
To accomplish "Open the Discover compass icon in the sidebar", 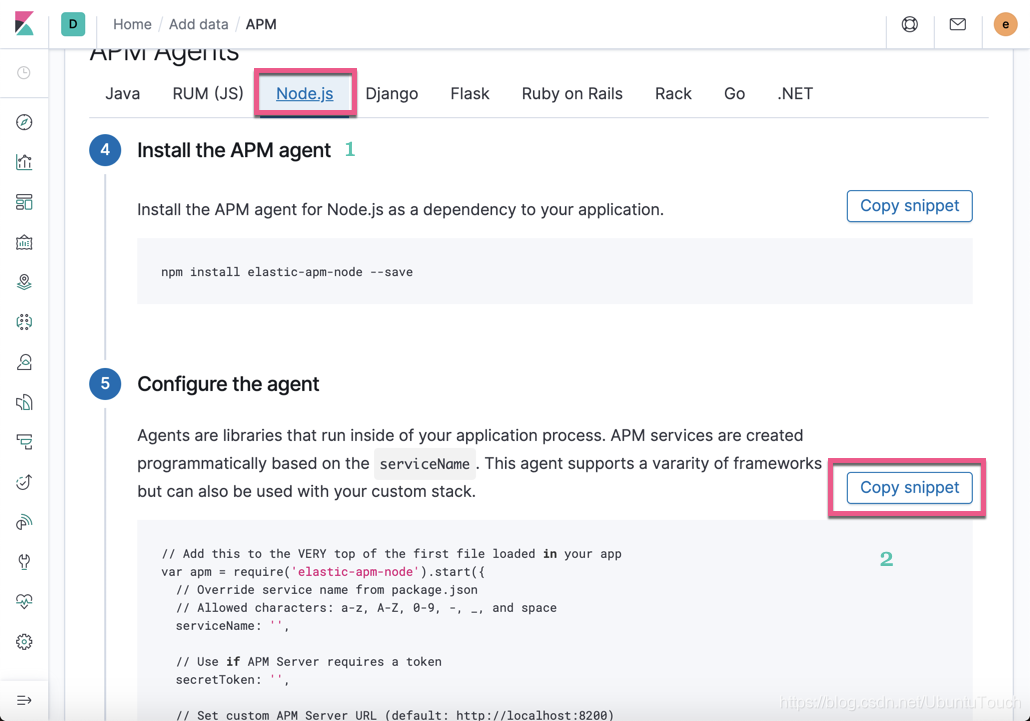I will (x=25, y=122).
